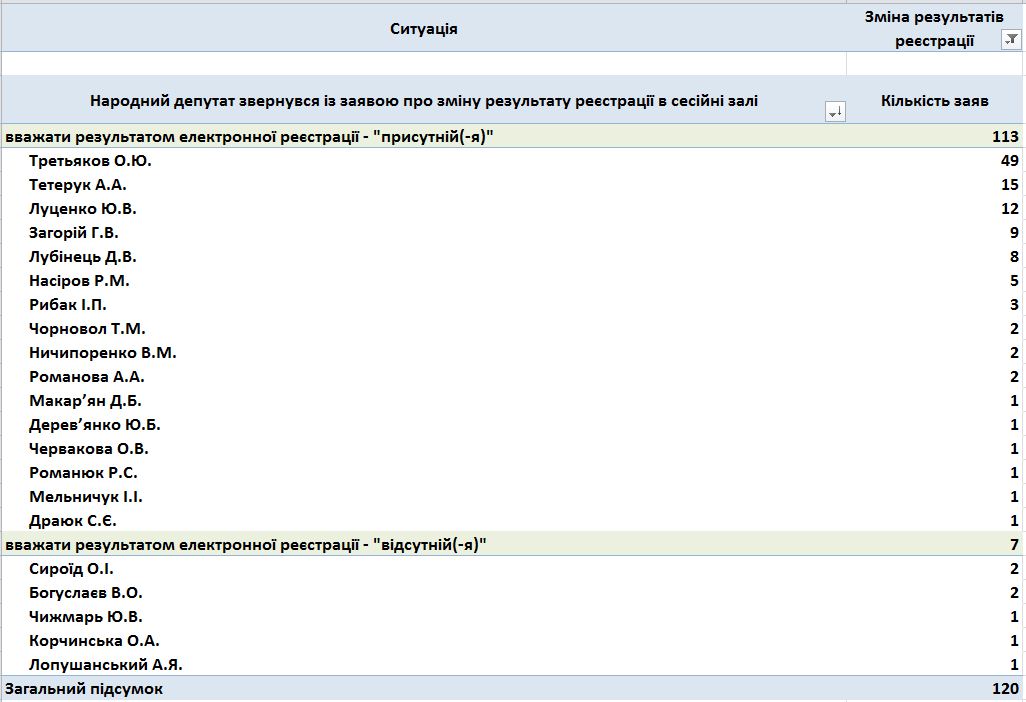
Task: Click the value 113 subtotal cell
Action: (1007, 135)
